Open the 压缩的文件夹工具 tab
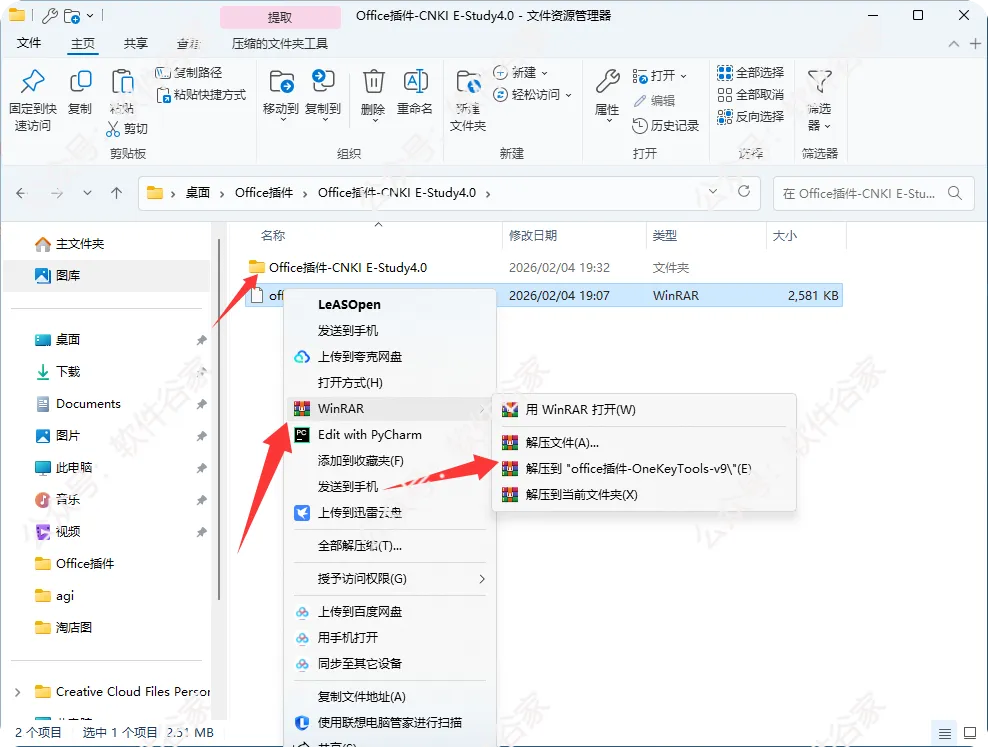The image size is (988, 747). pyautogui.click(x=280, y=43)
